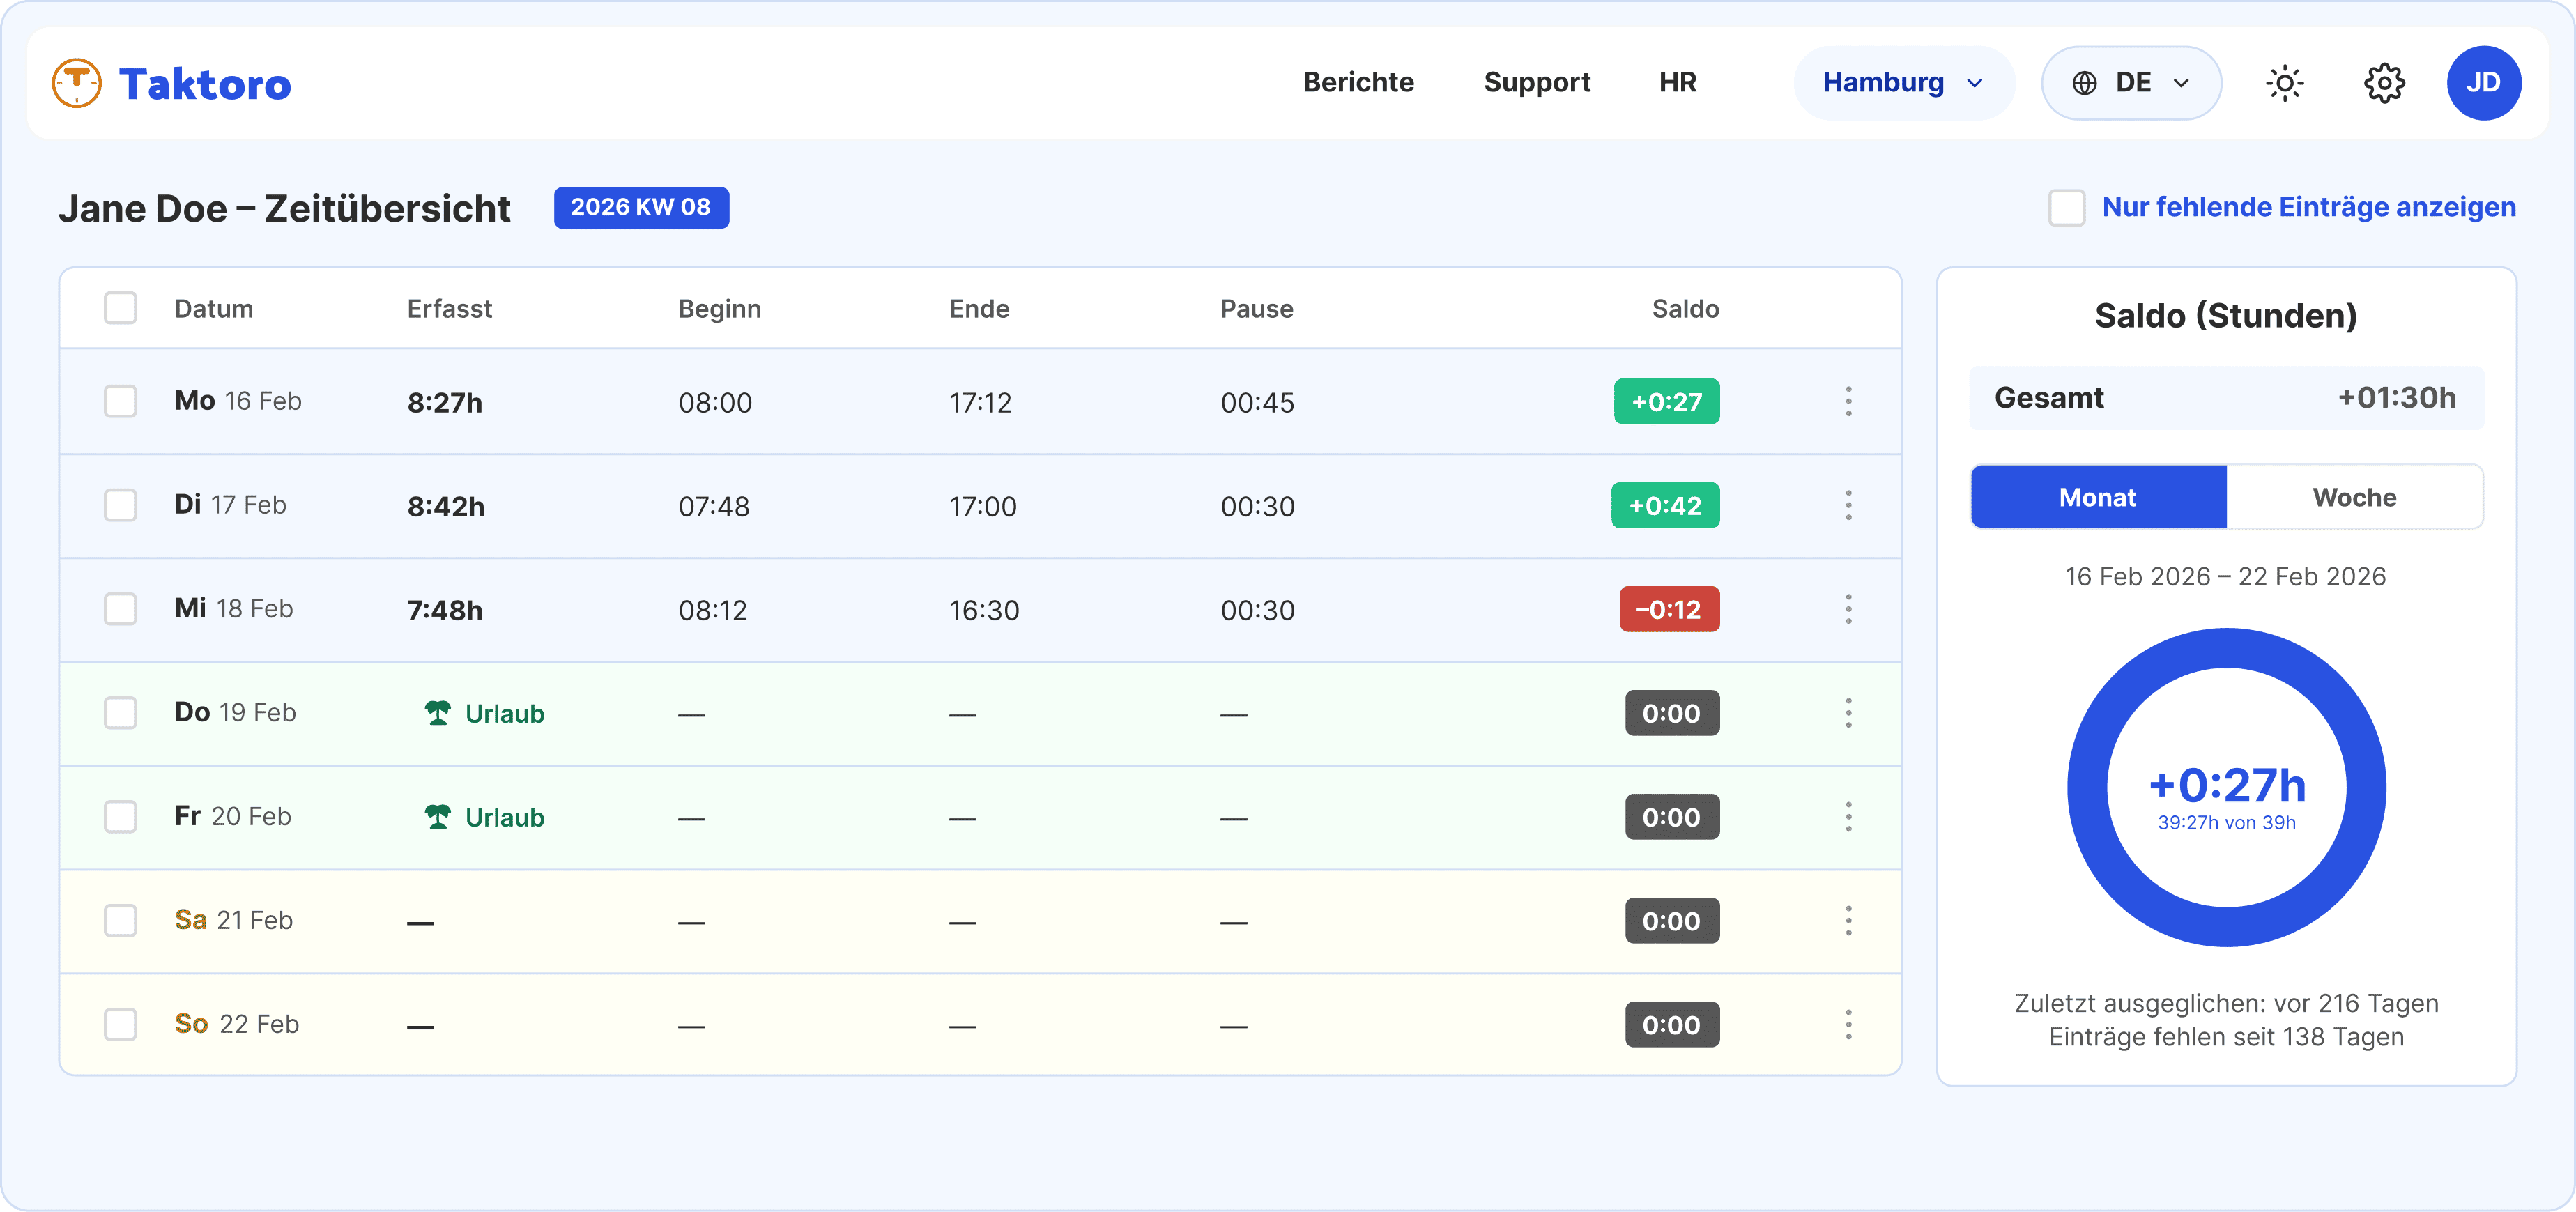Click the Urlaub label on Fr 20 Feb
This screenshot has width=2576, height=1212.
pos(505,817)
